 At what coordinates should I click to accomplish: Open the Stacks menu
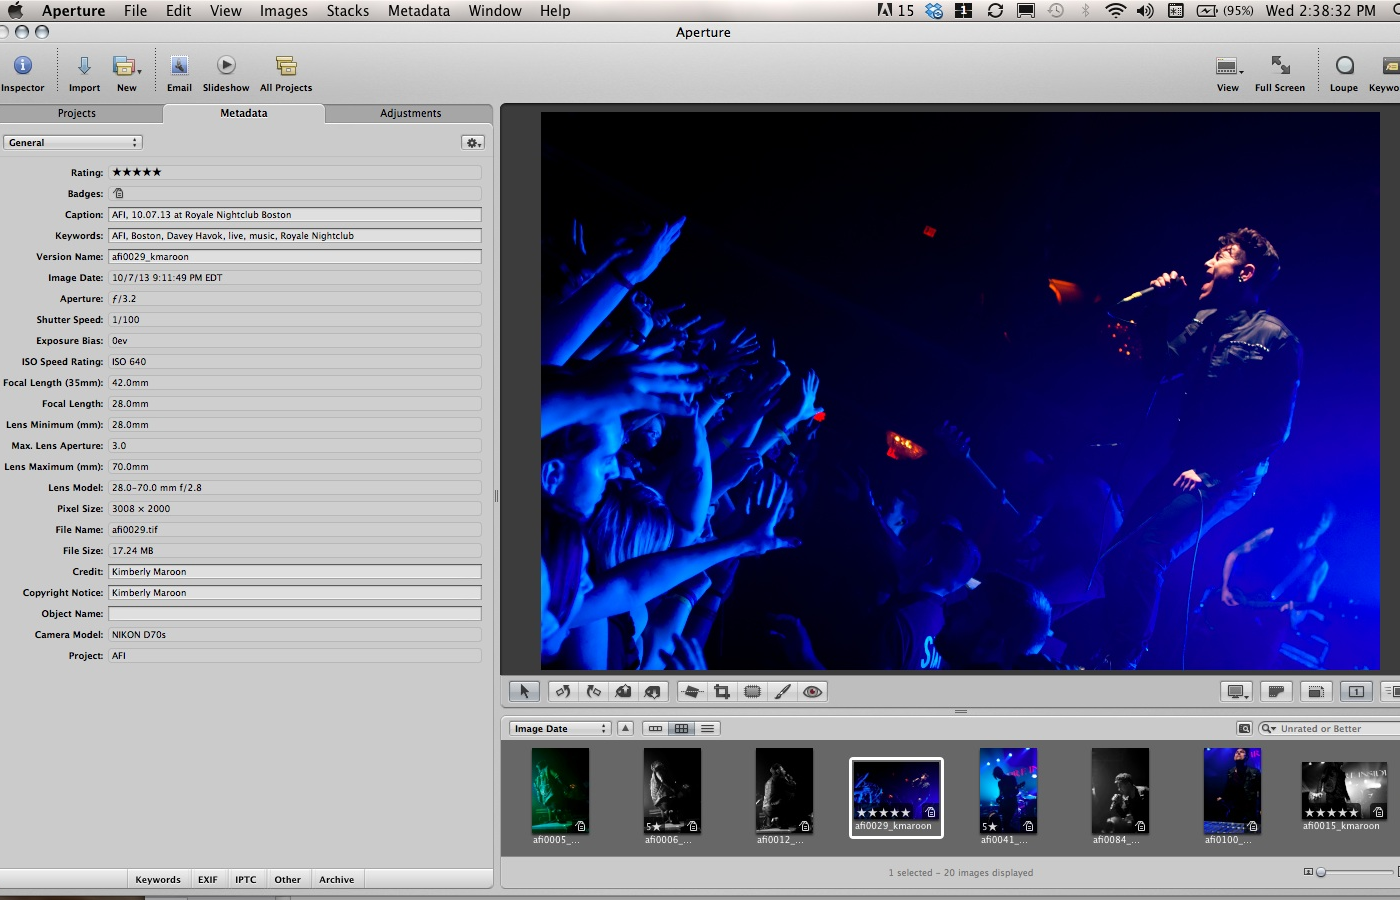(348, 11)
